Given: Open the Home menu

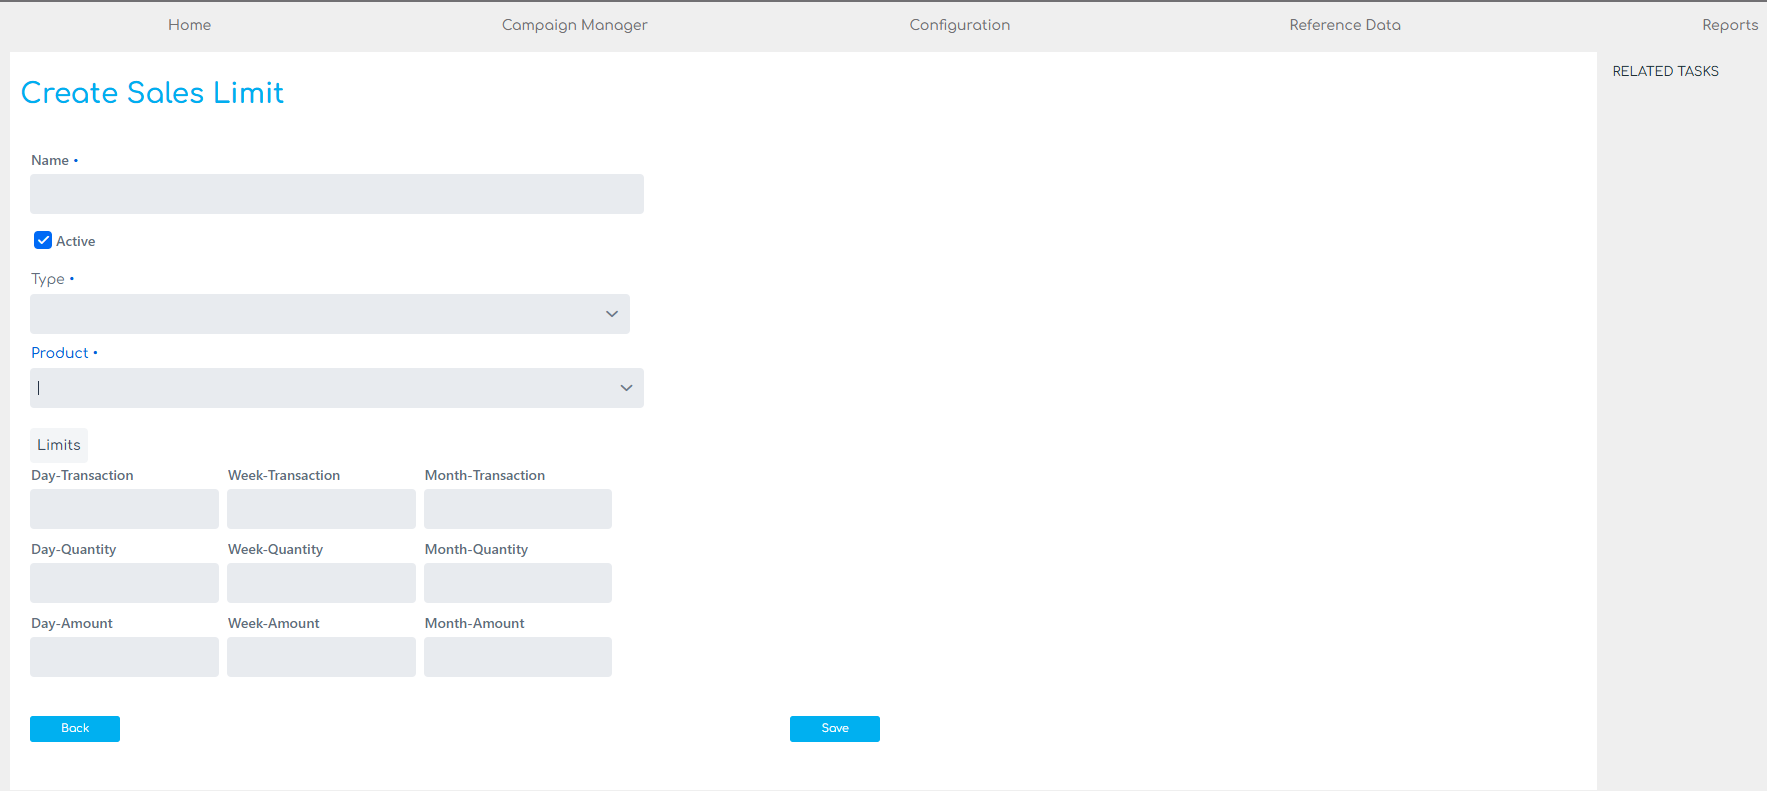Looking at the screenshot, I should click(x=189, y=25).
